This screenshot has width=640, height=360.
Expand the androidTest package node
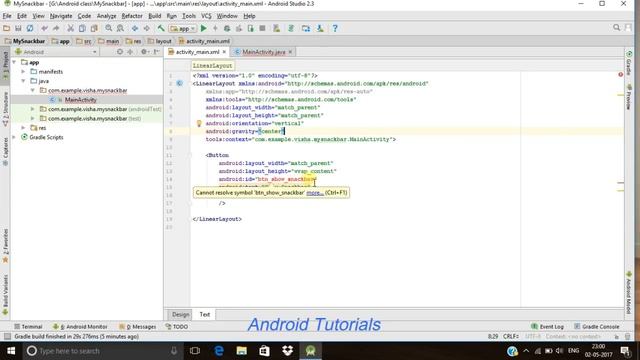(33, 109)
